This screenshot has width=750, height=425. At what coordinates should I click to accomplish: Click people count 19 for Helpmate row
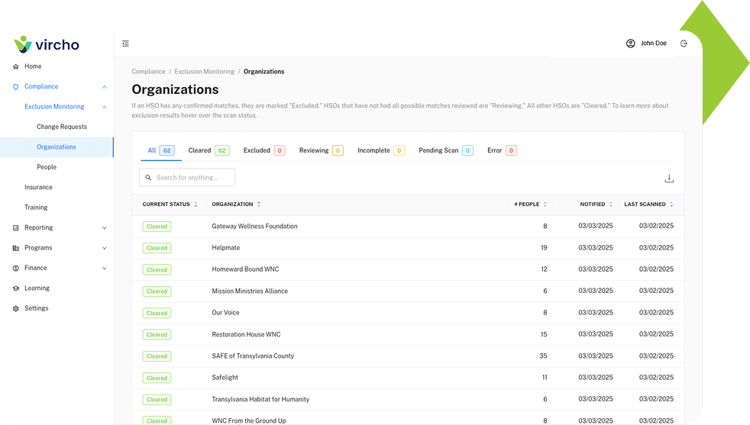(544, 248)
